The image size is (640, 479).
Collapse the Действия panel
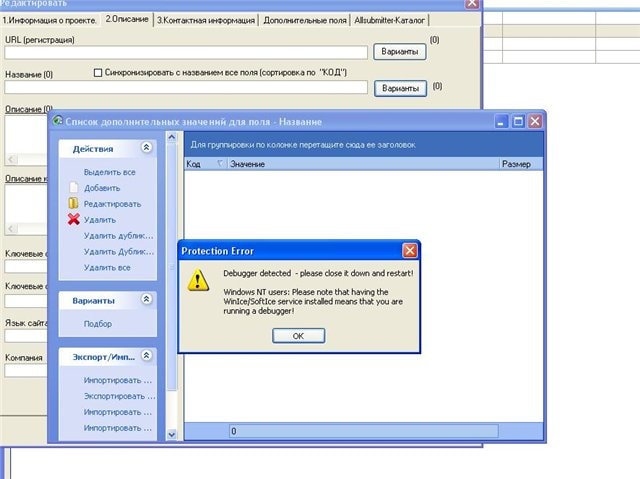click(147, 147)
